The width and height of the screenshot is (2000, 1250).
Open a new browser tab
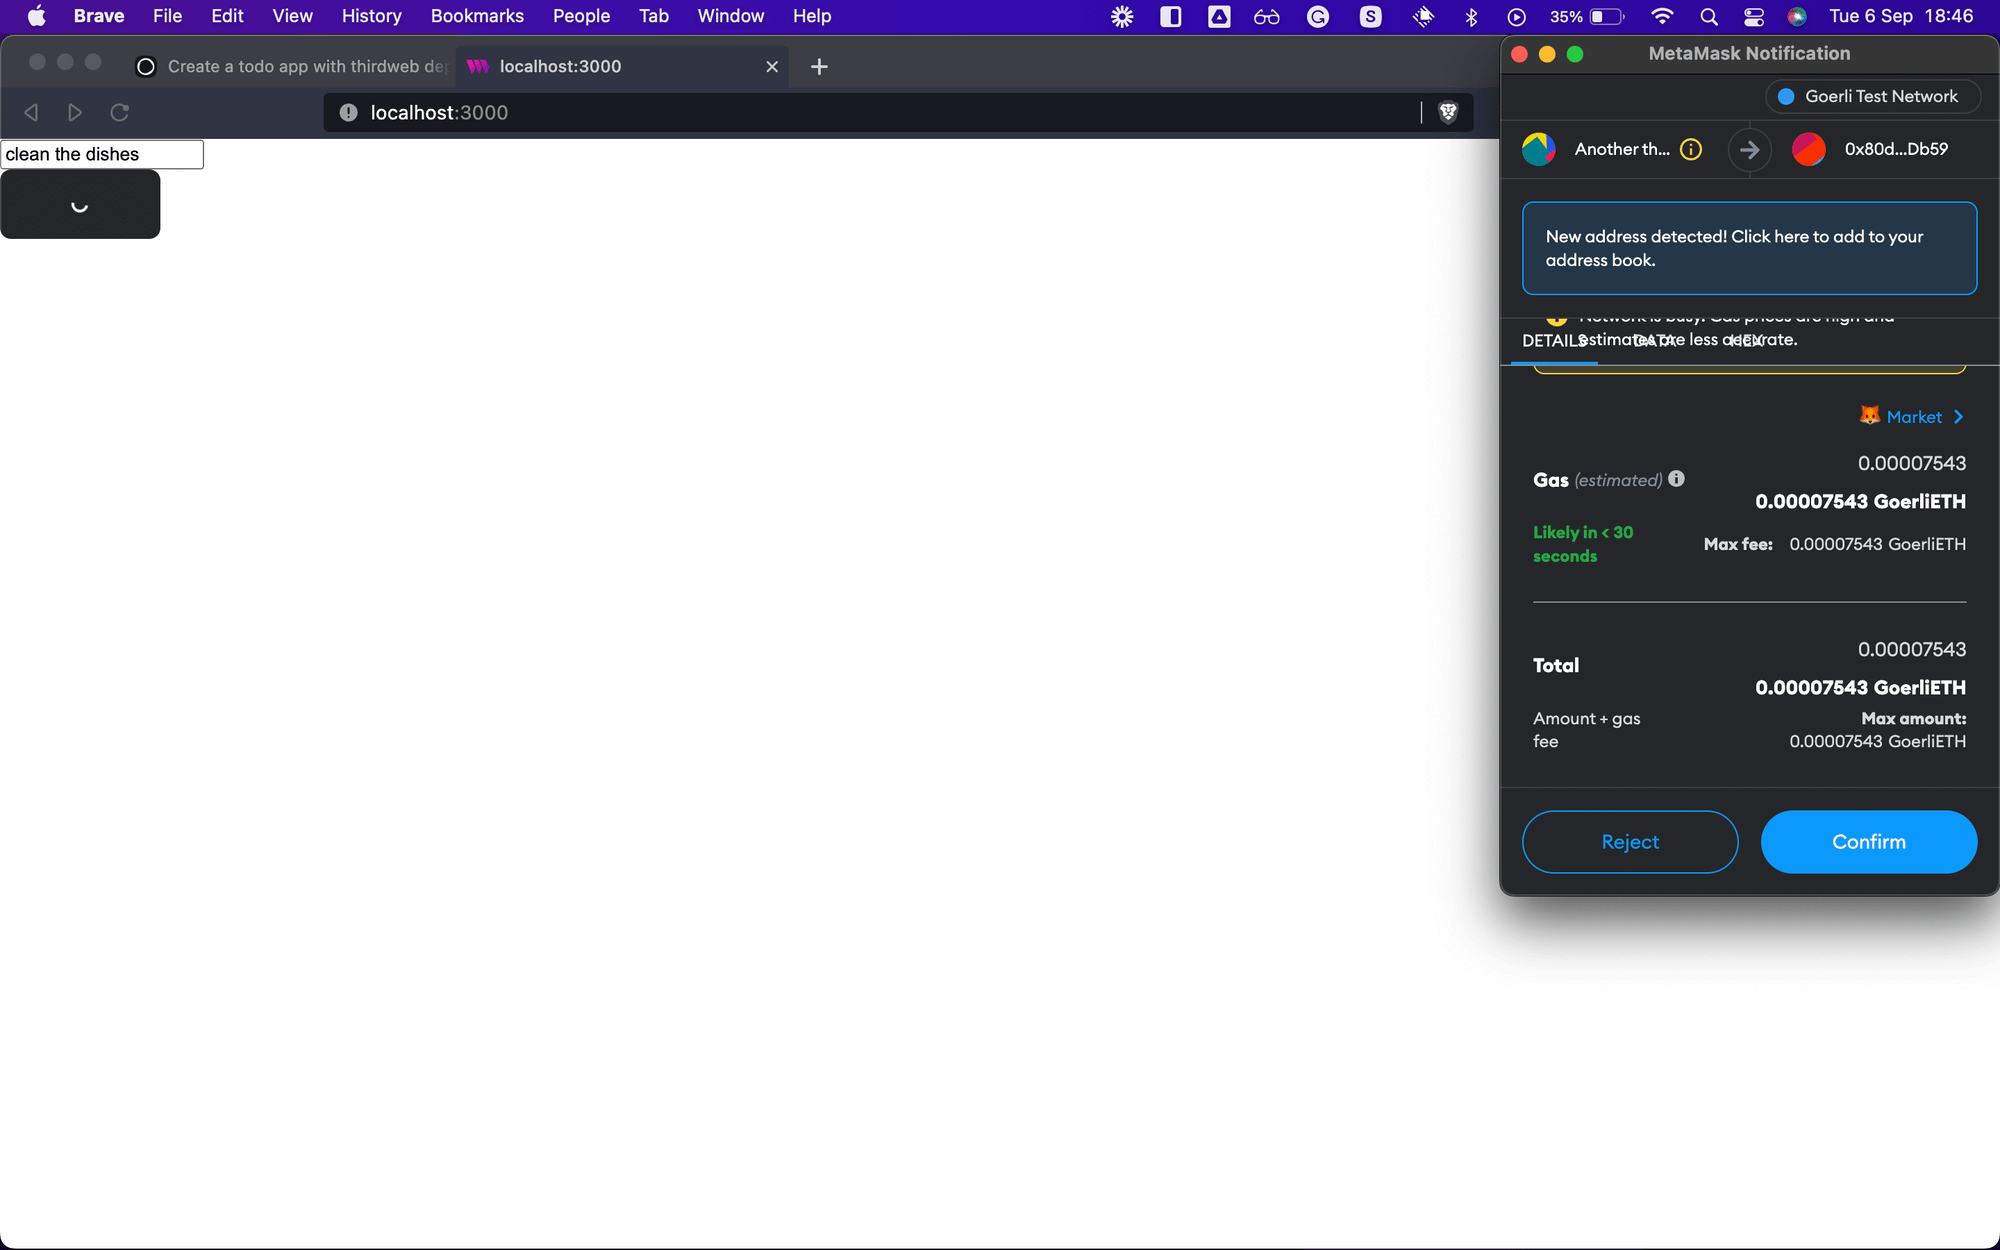pos(819,66)
